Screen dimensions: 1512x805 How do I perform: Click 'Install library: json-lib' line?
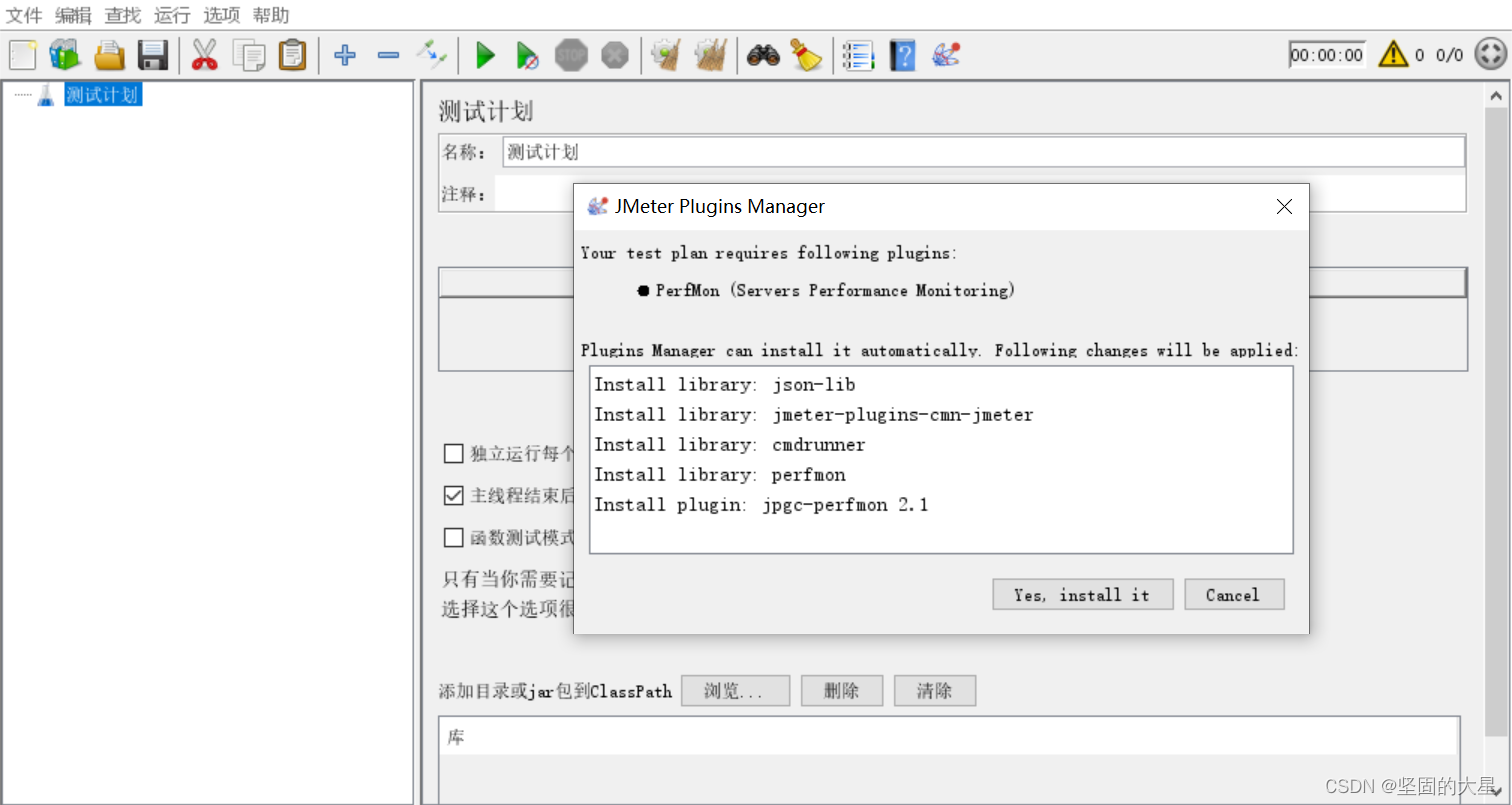[725, 384]
